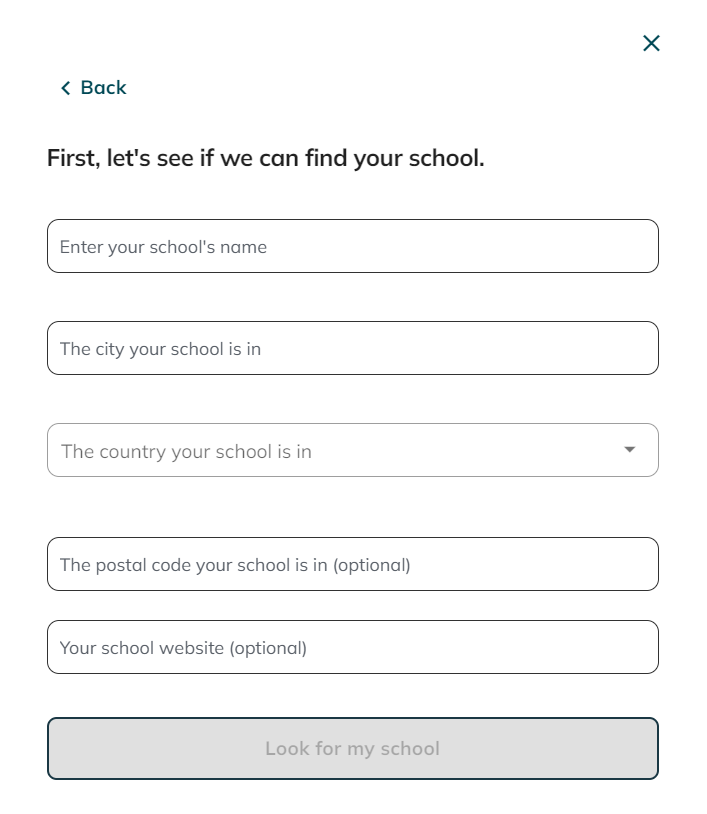Viewport: 707px width, 814px height.
Task: Submit the school search form
Action: point(352,748)
